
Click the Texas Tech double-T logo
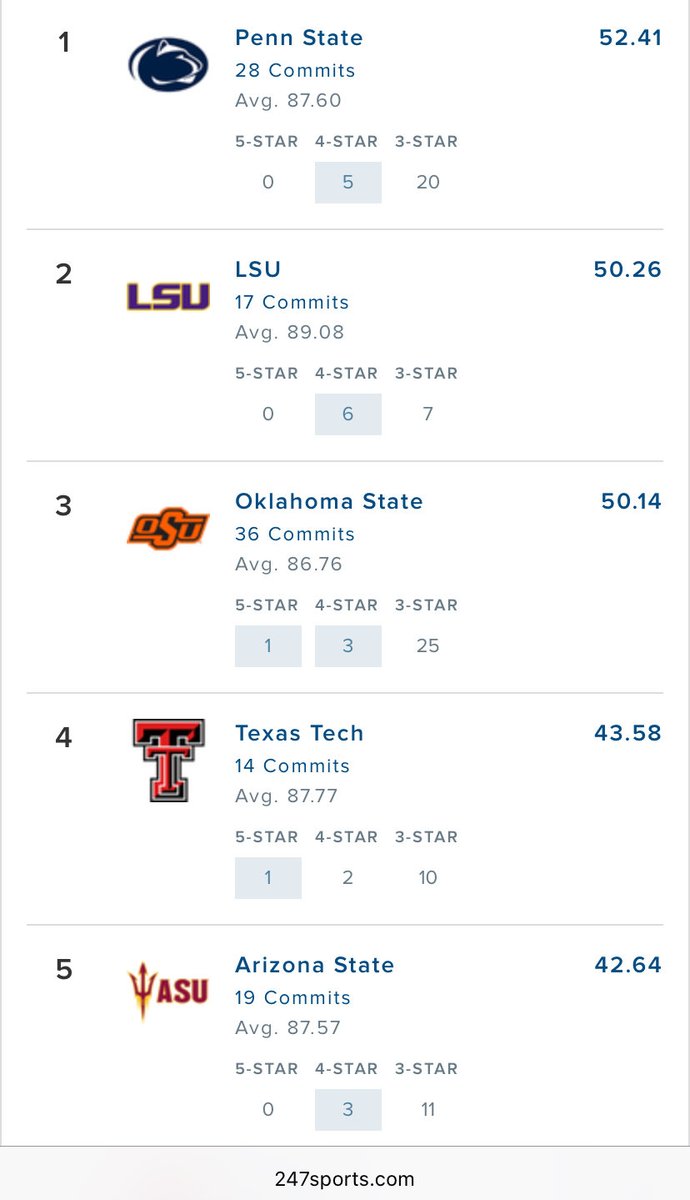[x=168, y=760]
